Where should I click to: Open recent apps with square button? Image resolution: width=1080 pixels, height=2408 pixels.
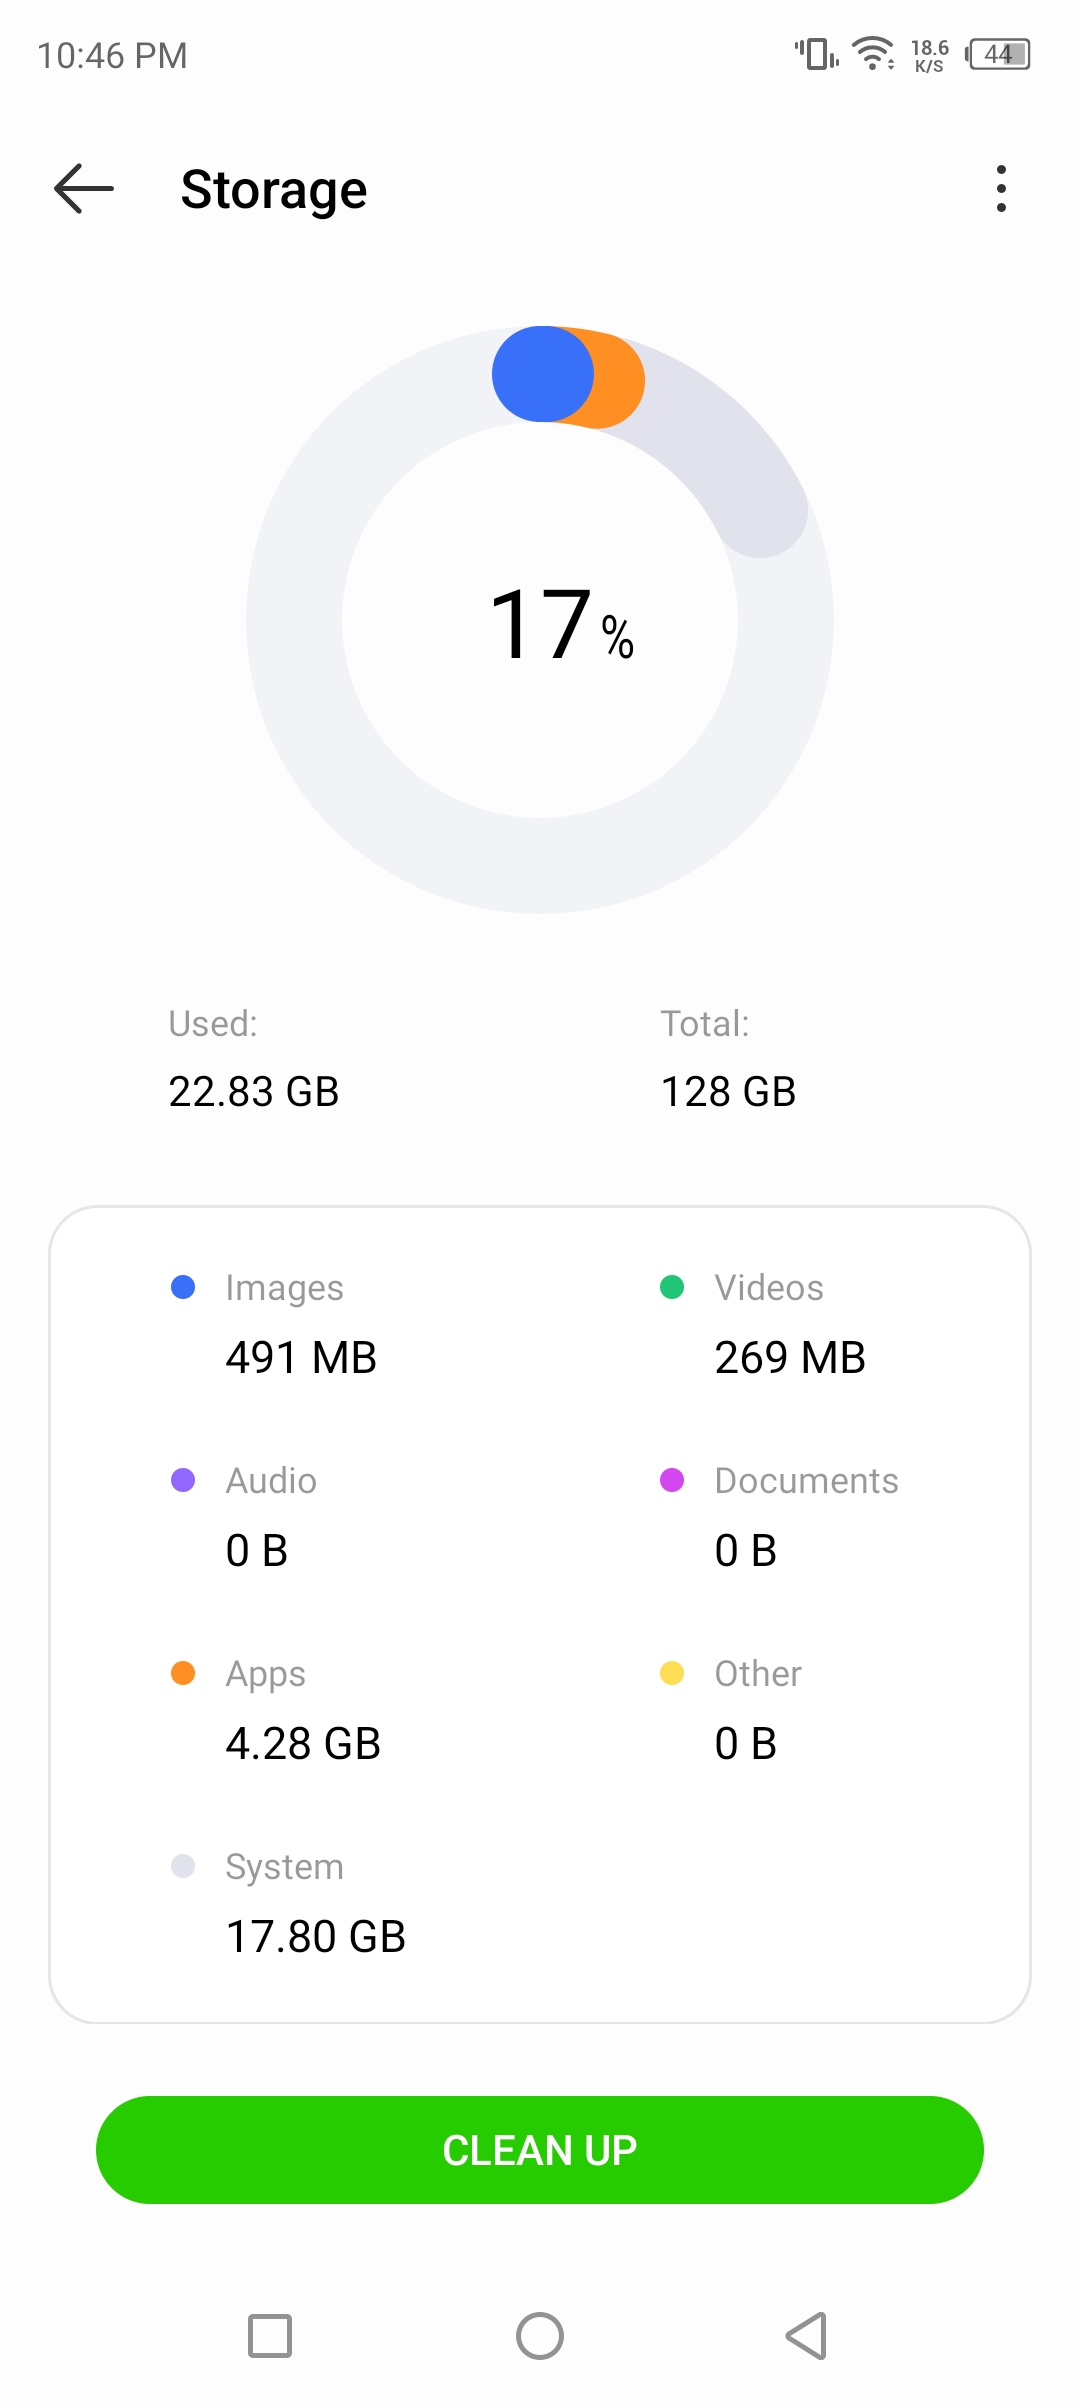click(270, 2337)
